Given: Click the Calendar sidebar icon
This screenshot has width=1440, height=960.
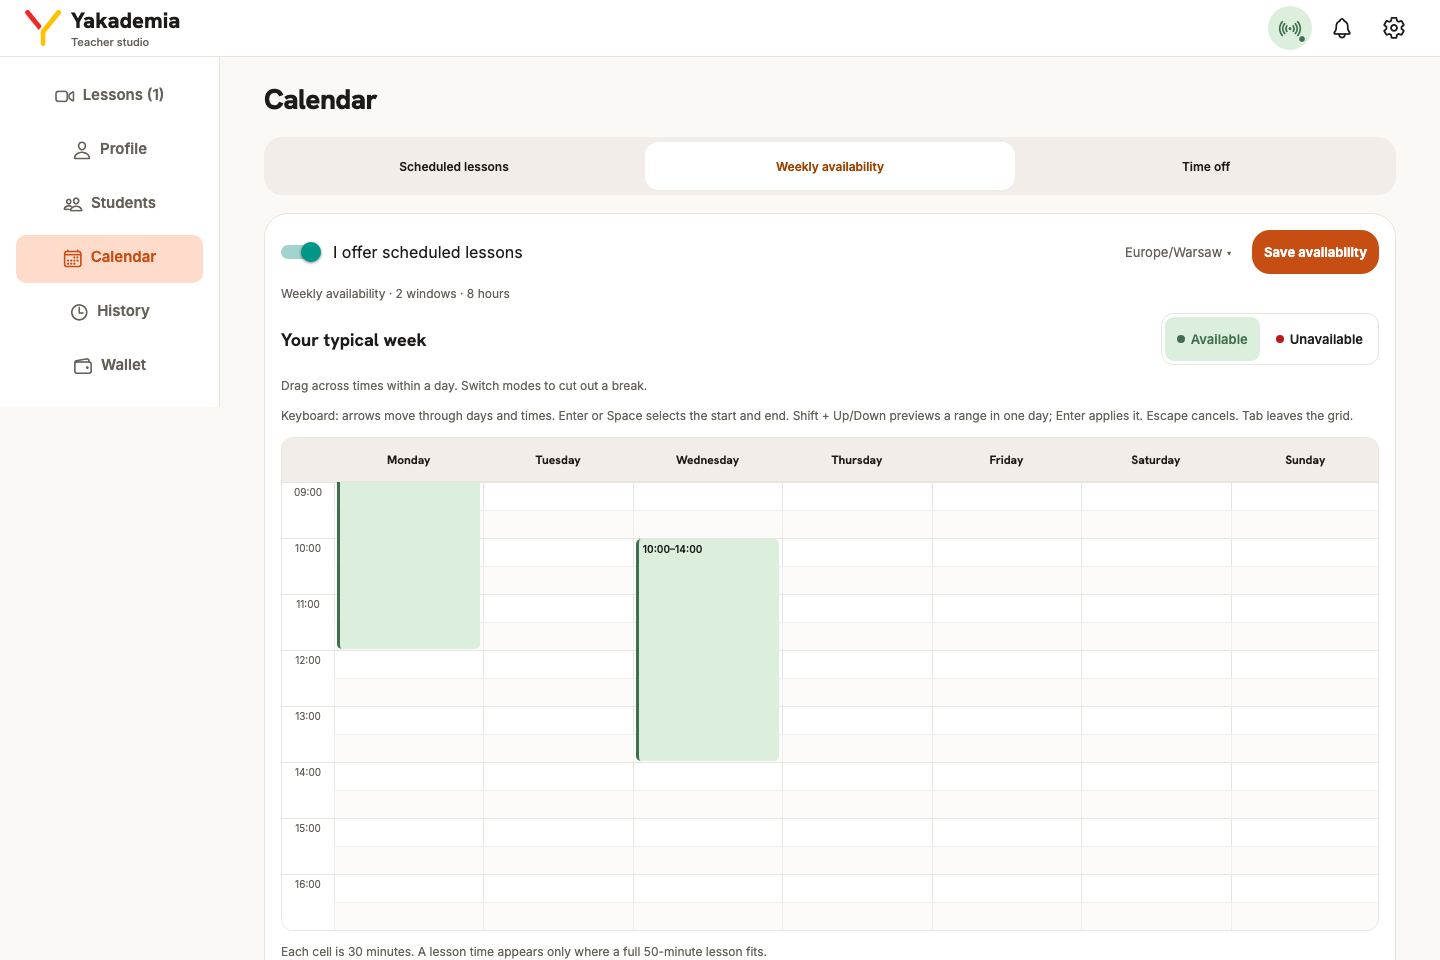Looking at the screenshot, I should [73, 258].
